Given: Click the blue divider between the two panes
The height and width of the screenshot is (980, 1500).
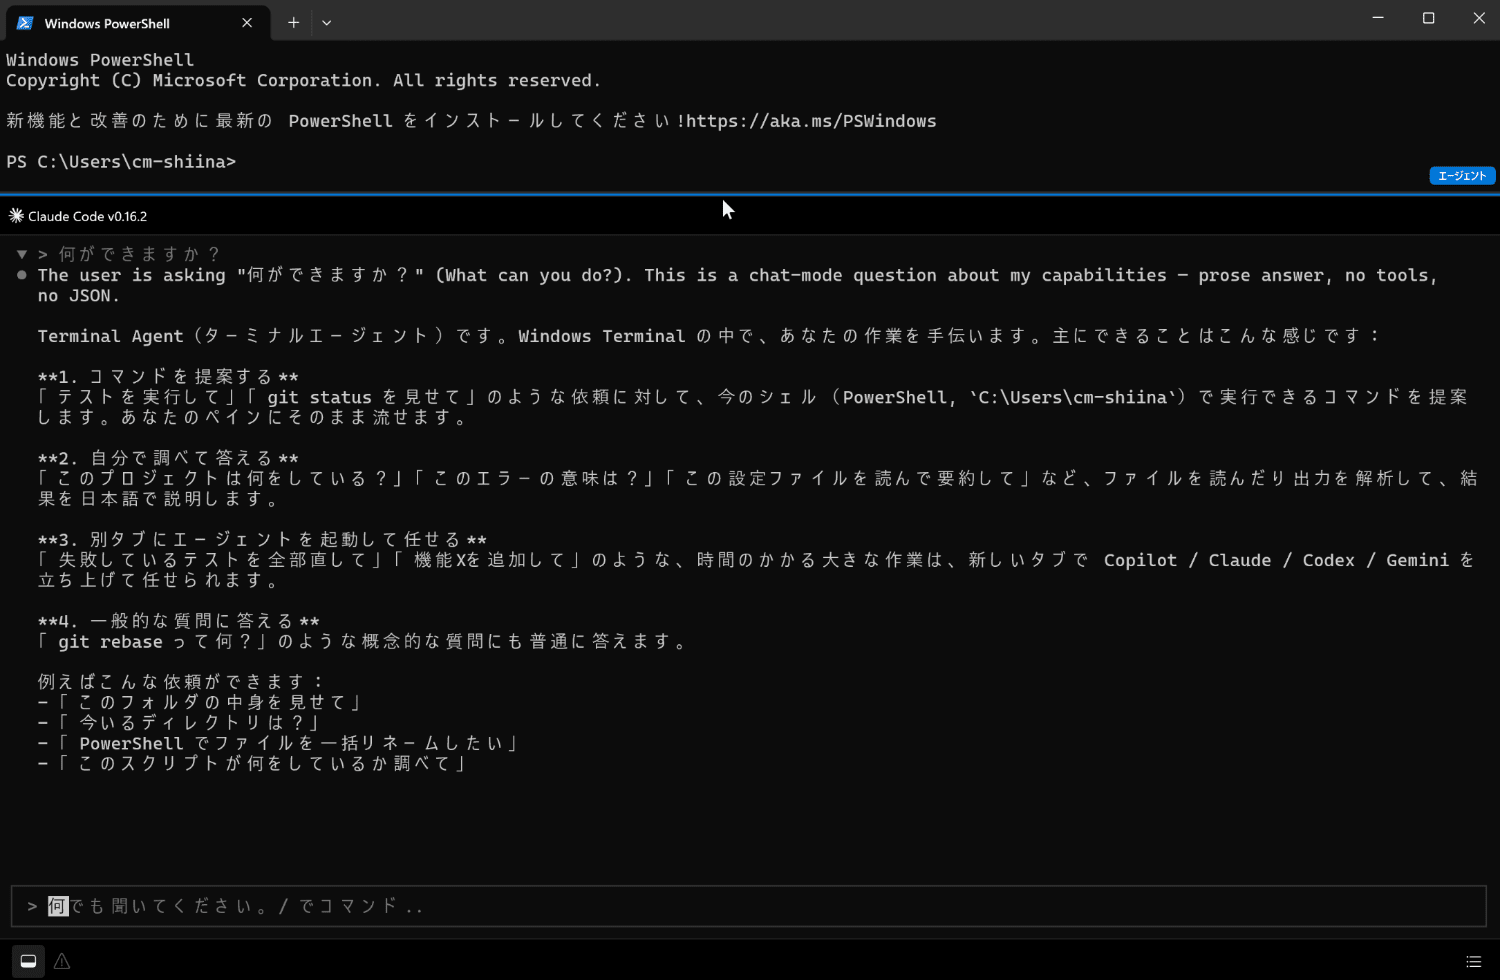Looking at the screenshot, I should click(750, 194).
